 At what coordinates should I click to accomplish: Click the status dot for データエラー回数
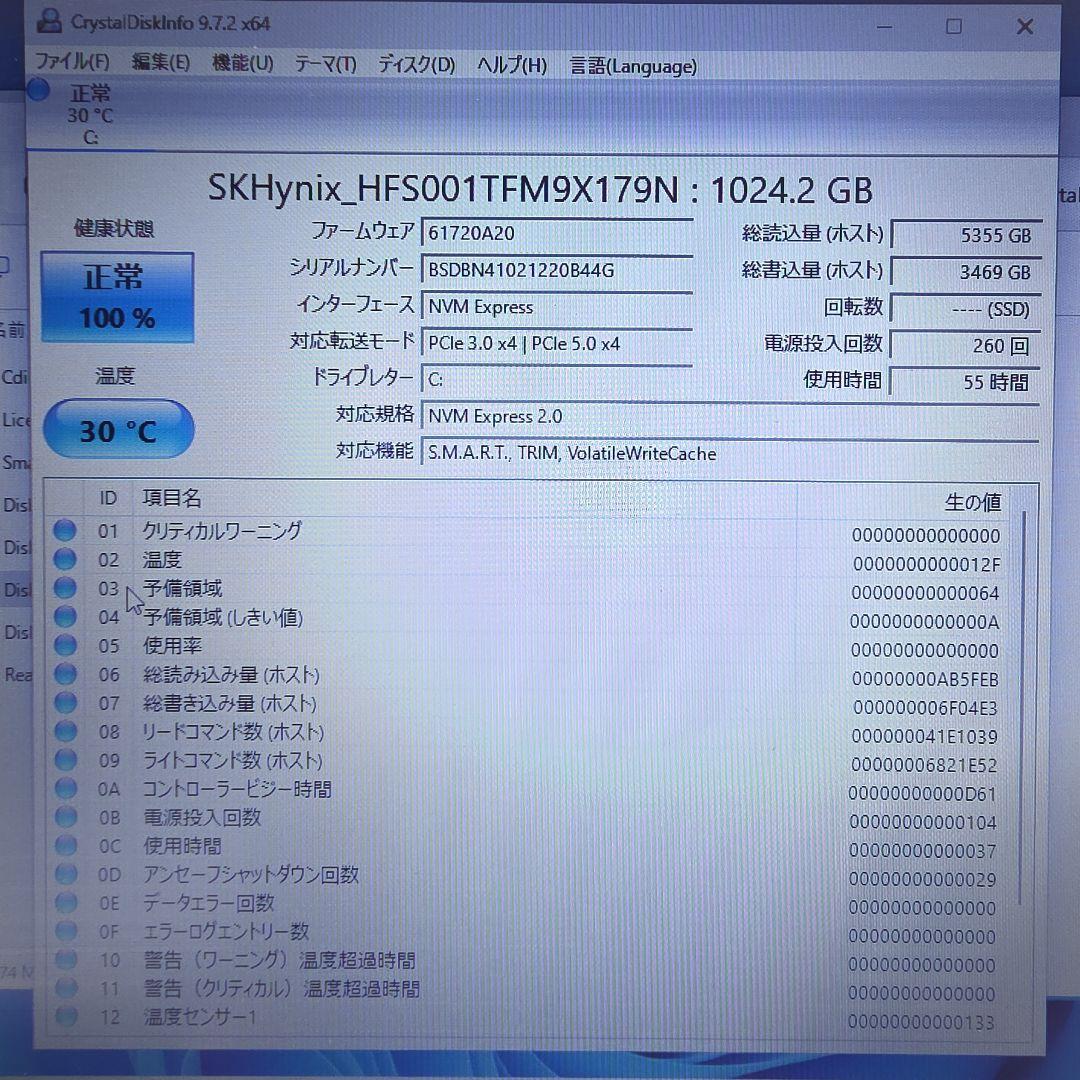click(x=64, y=903)
